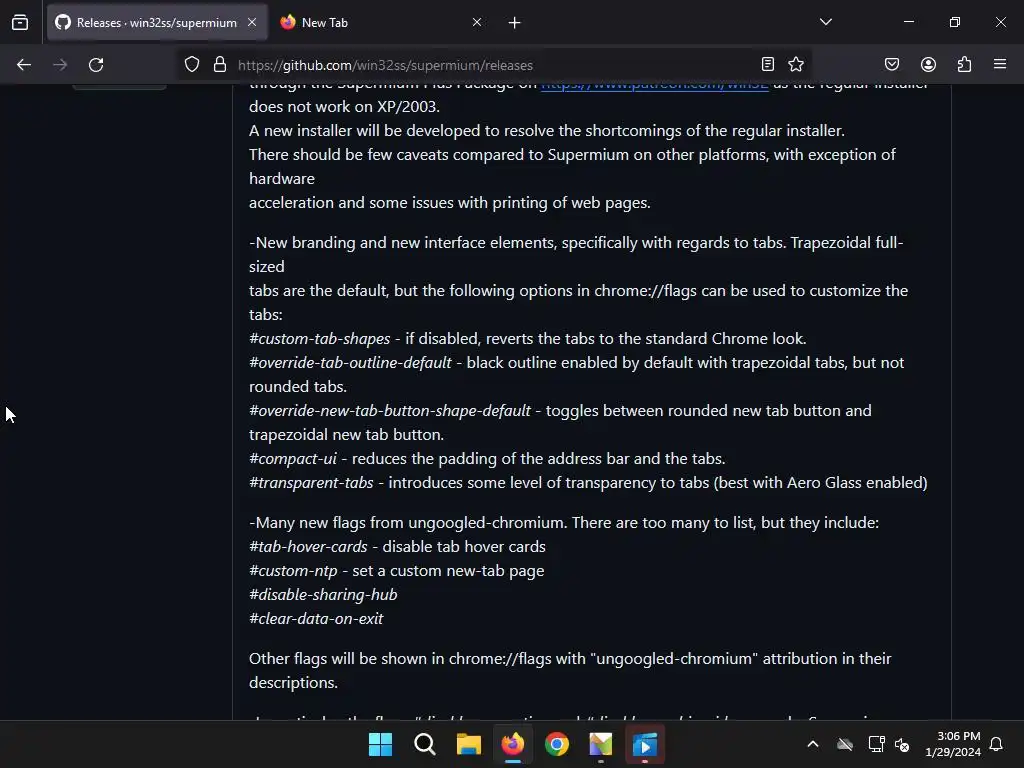The width and height of the screenshot is (1024, 768).
Task: Open File Explorer from taskbar
Action: tap(468, 744)
